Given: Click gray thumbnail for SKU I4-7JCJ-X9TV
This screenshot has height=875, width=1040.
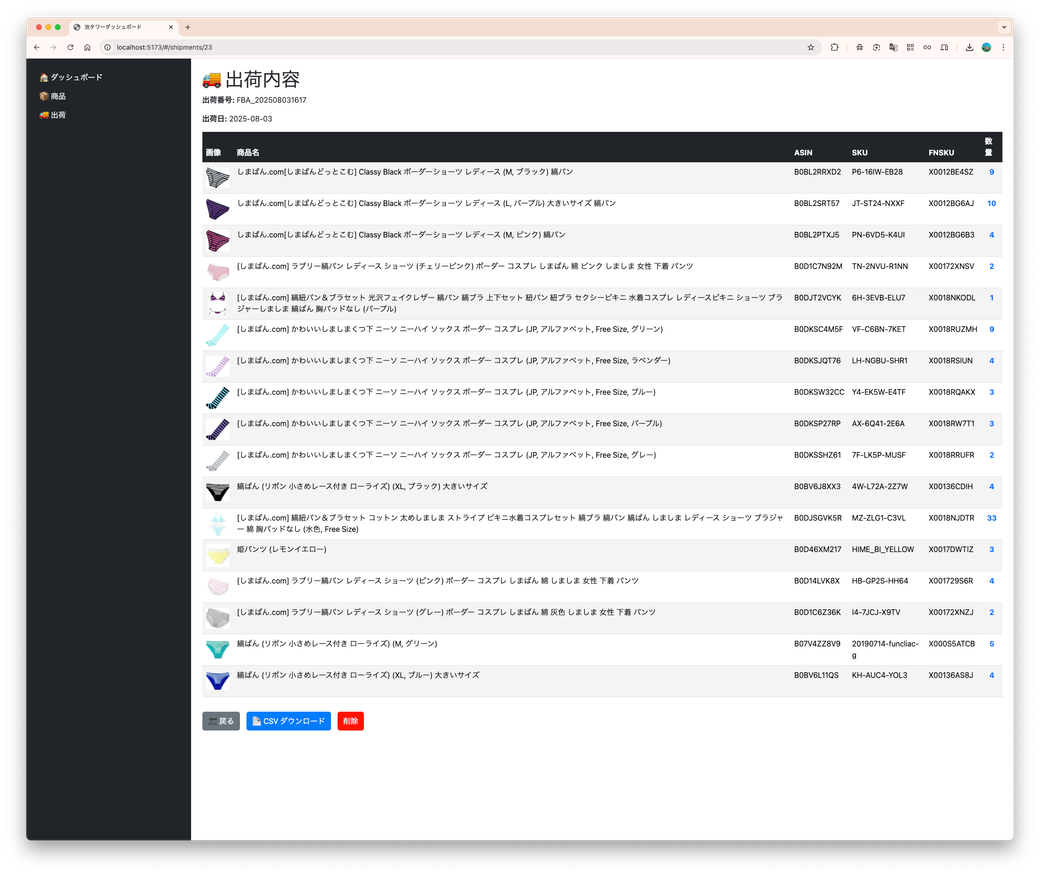Looking at the screenshot, I should pos(218,618).
